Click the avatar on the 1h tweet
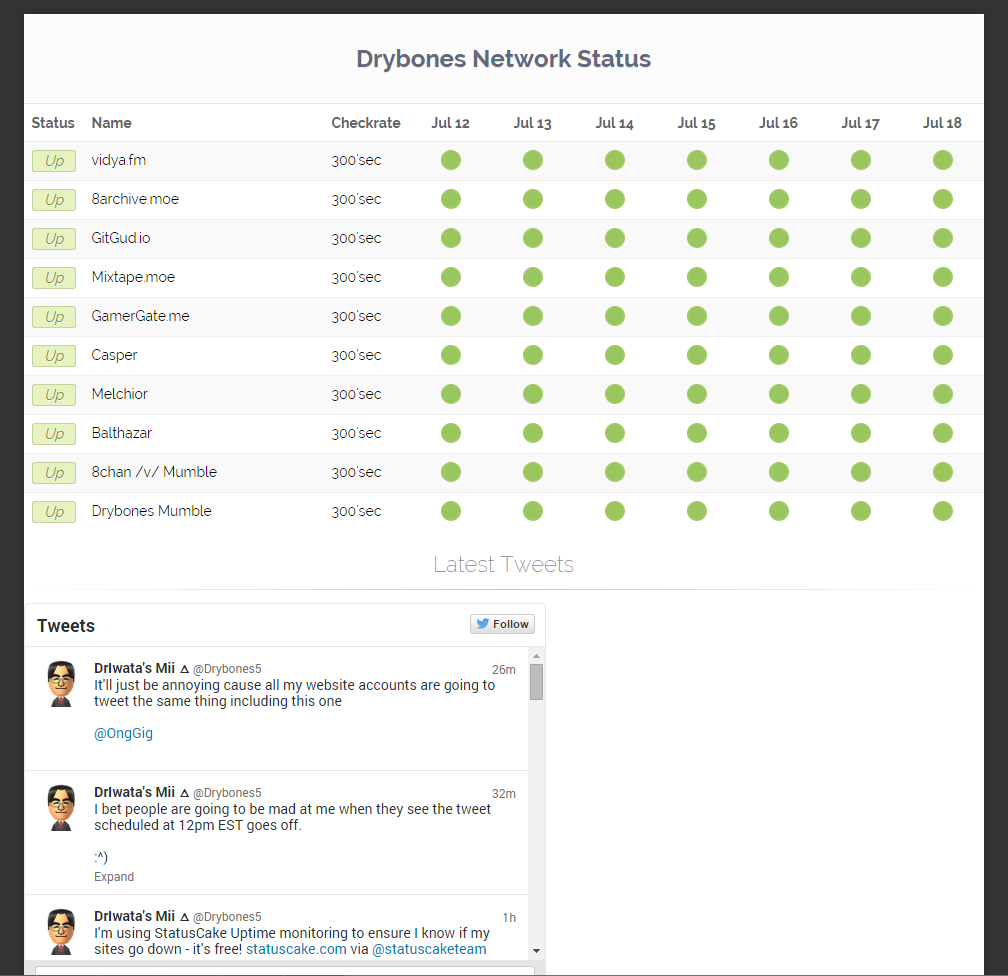The width and height of the screenshot is (1008, 976). (x=61, y=932)
